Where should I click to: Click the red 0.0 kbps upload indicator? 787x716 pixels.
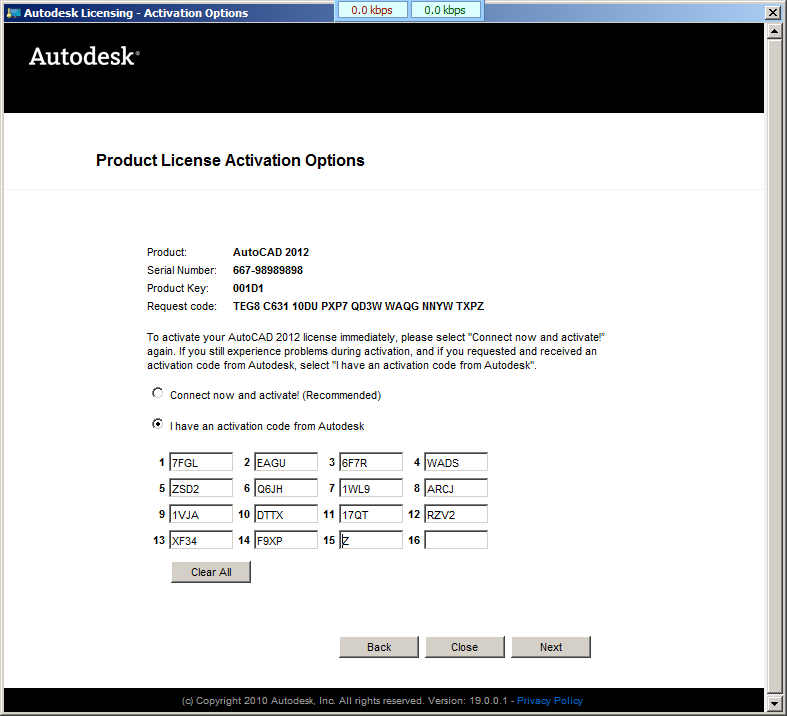pos(372,10)
